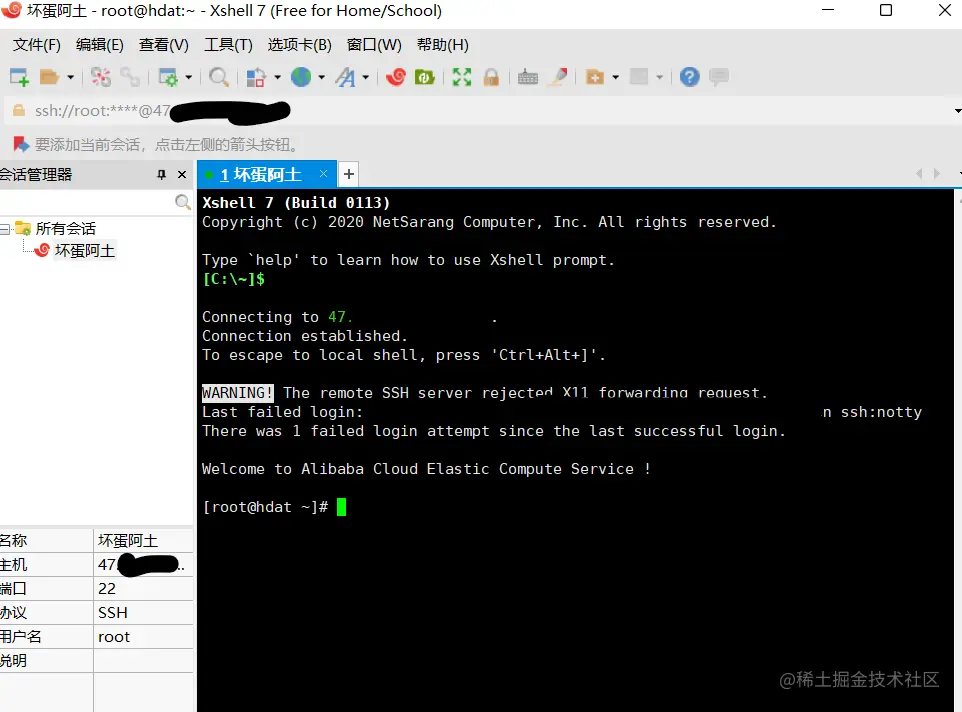Viewport: 962px width, 712px height.
Task: Click the 协议 value SSH cell
Action: 144,613
